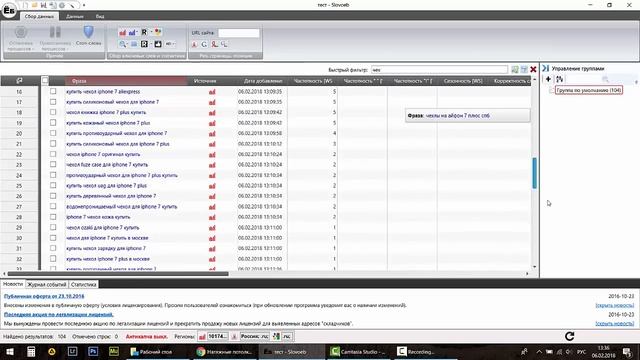Click the colorful dots icon in the ribbon

pyautogui.click(x=158, y=32)
